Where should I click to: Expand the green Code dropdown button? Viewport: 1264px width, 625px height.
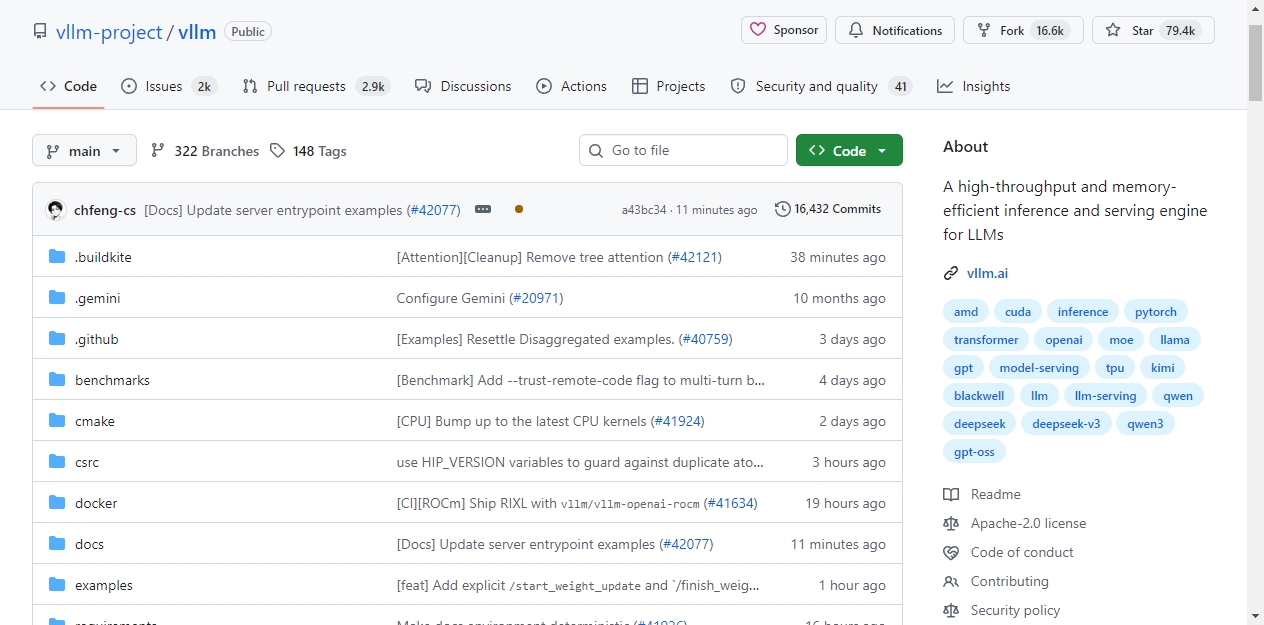[x=849, y=150]
